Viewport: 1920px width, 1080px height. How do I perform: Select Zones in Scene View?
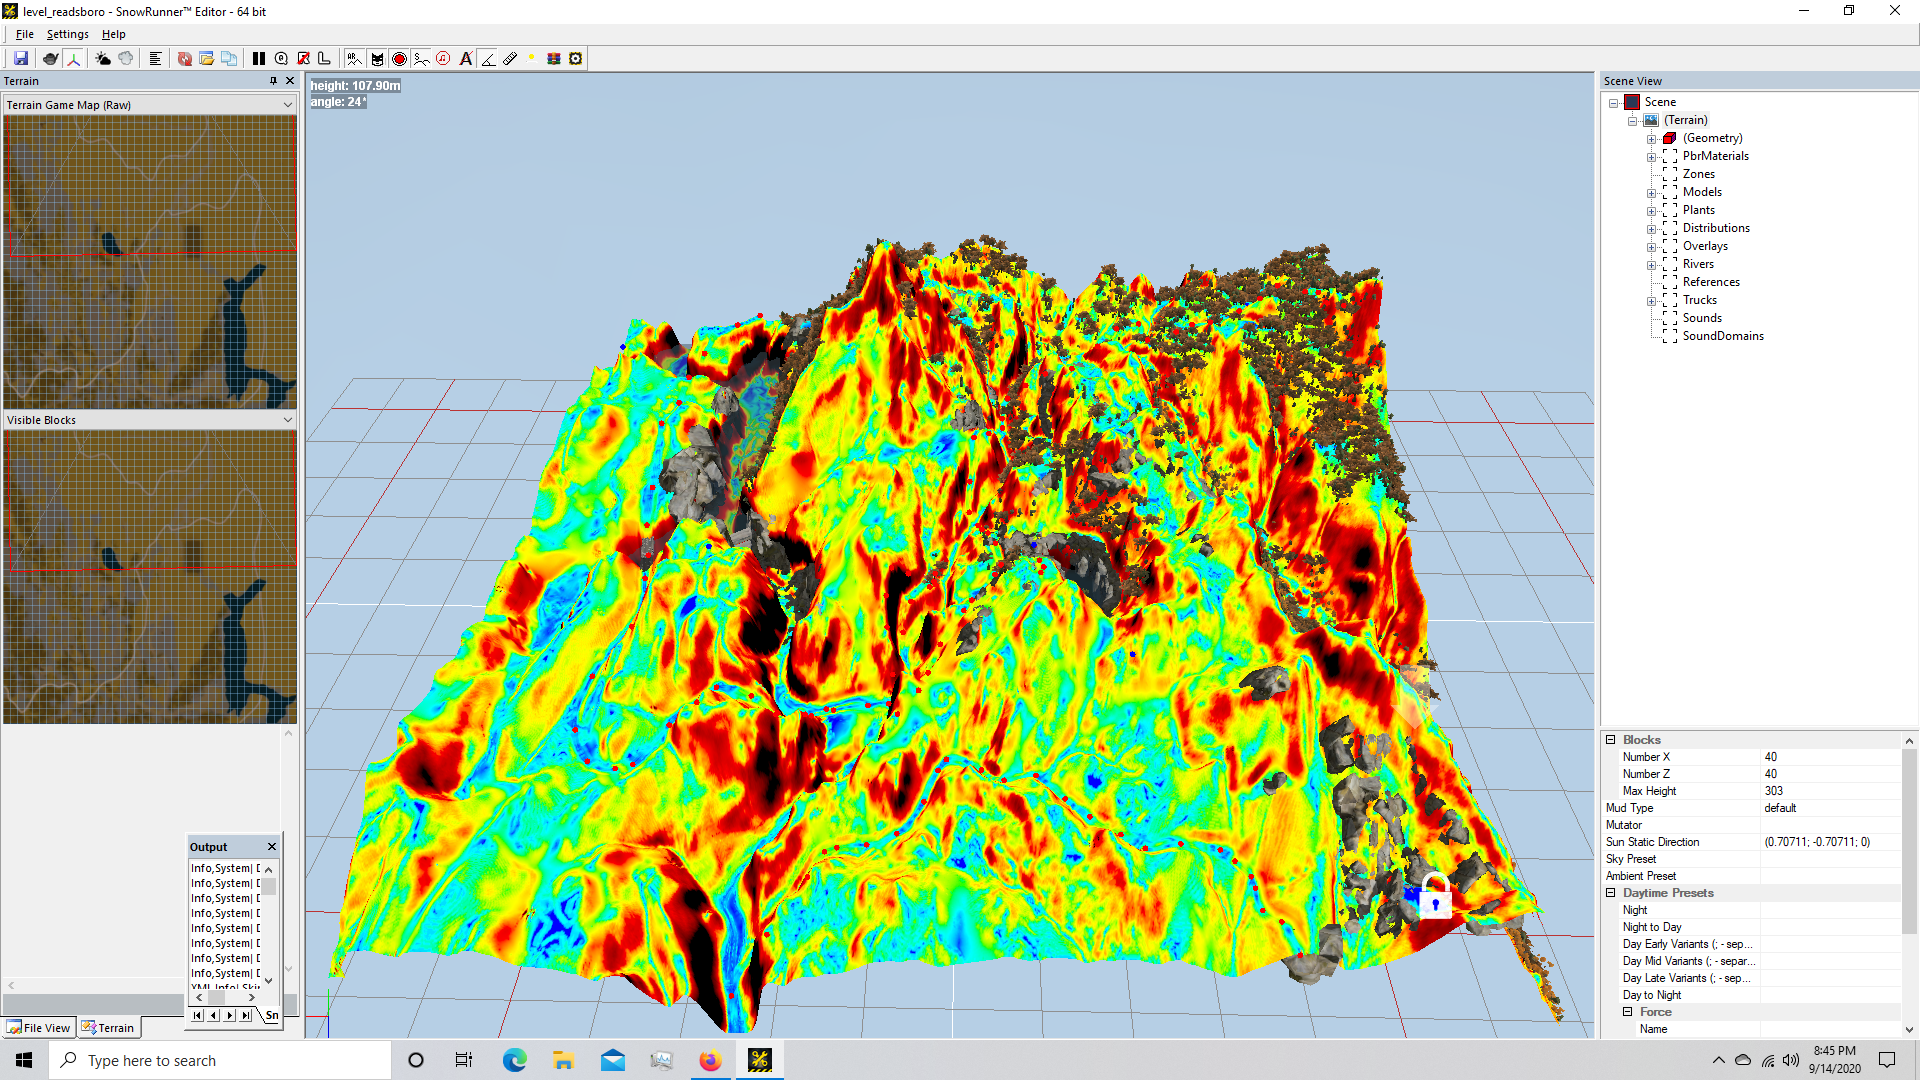coord(1698,174)
